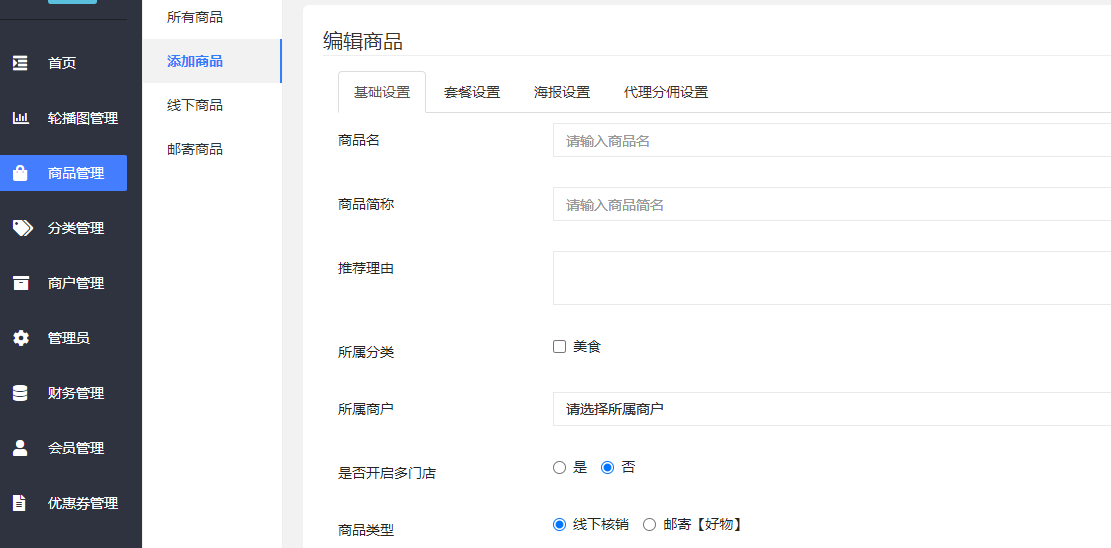Viewport: 1111px width, 548px height.
Task: Select 是 for 是否开启多门店
Action: (560, 468)
